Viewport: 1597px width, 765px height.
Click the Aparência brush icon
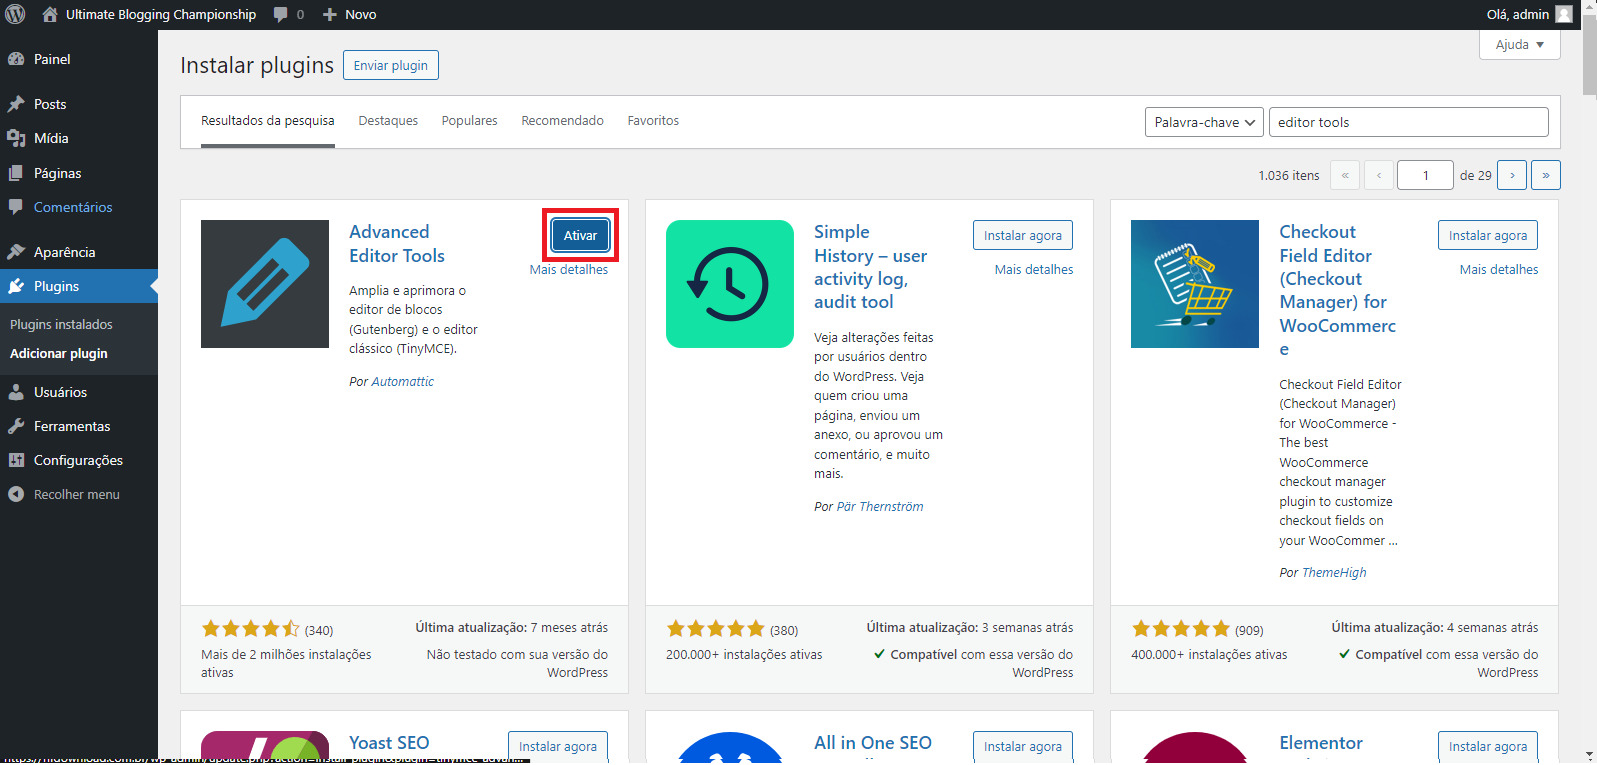coord(16,252)
